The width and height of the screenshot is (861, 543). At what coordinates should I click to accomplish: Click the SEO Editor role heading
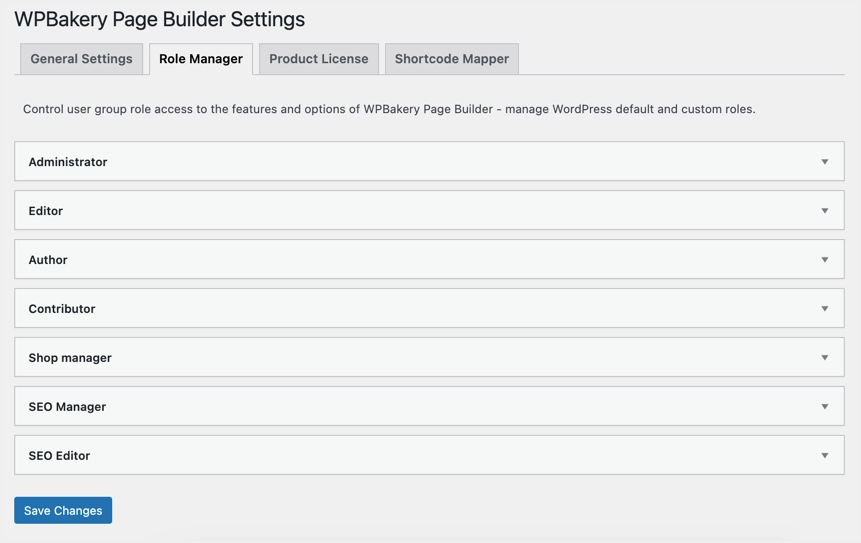(x=59, y=456)
